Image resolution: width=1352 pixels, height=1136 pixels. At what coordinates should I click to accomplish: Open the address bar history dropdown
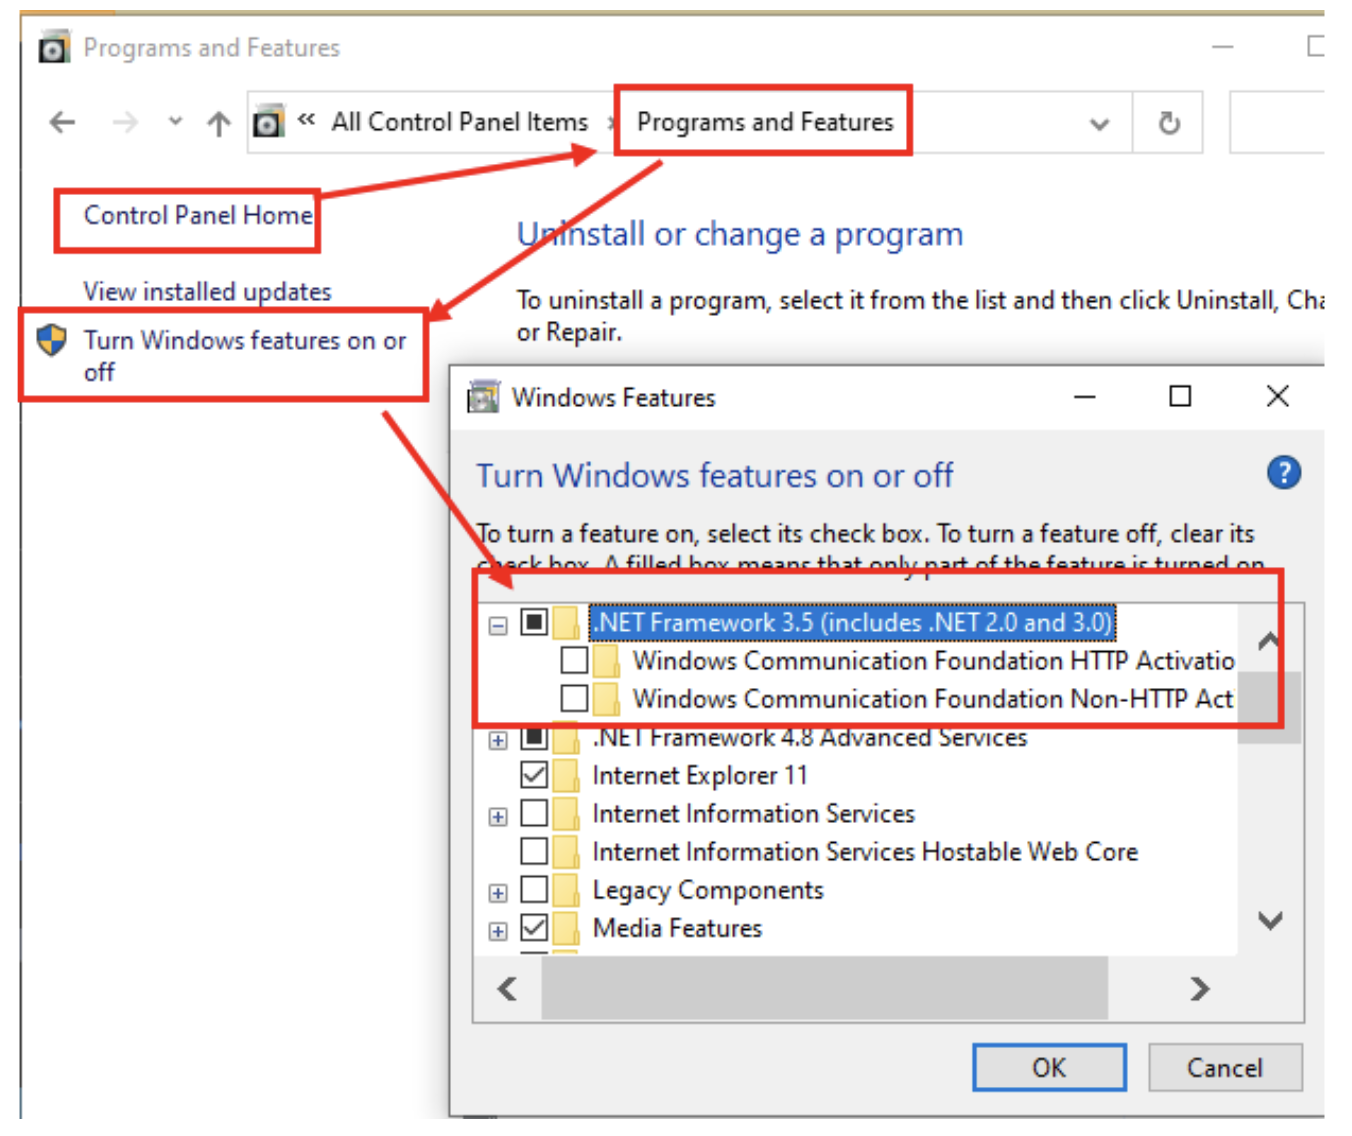(1099, 124)
